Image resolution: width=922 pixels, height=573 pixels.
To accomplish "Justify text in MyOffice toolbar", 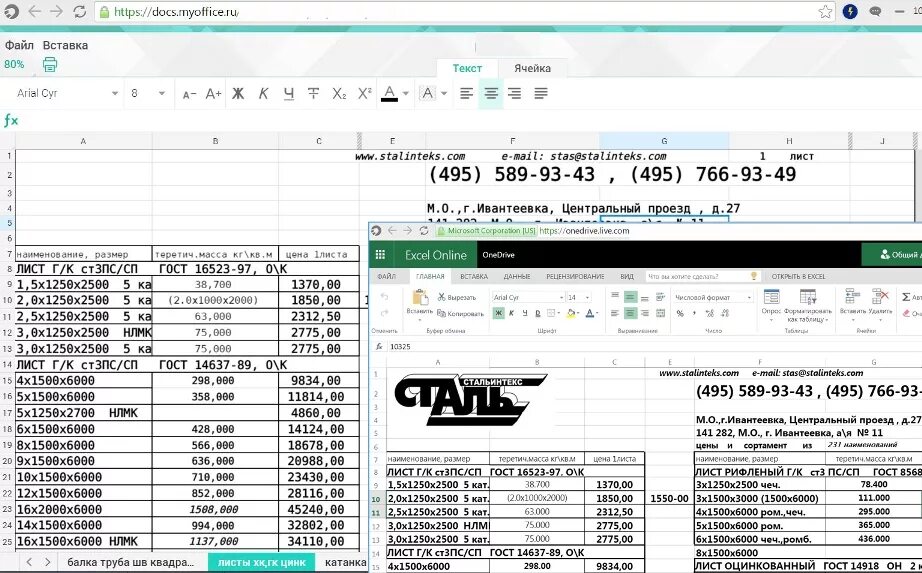I will 540,94.
